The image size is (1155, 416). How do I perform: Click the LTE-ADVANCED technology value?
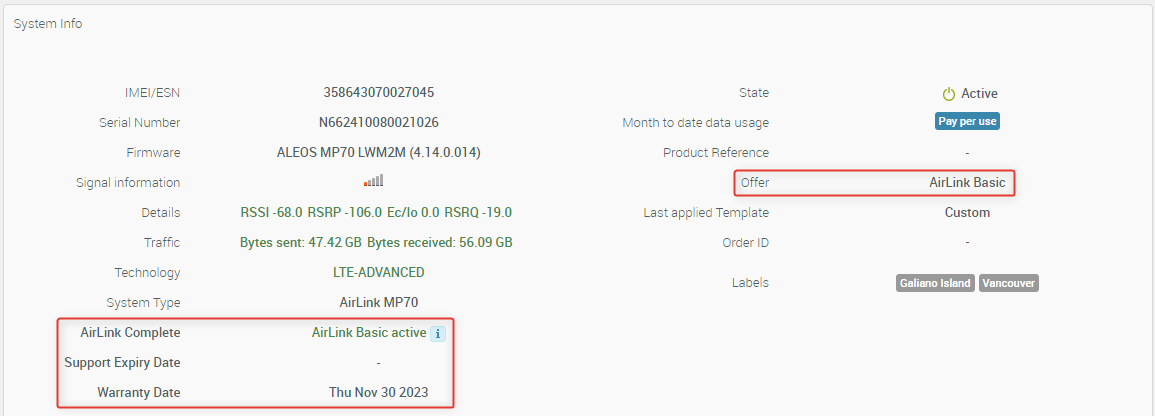[x=378, y=273]
